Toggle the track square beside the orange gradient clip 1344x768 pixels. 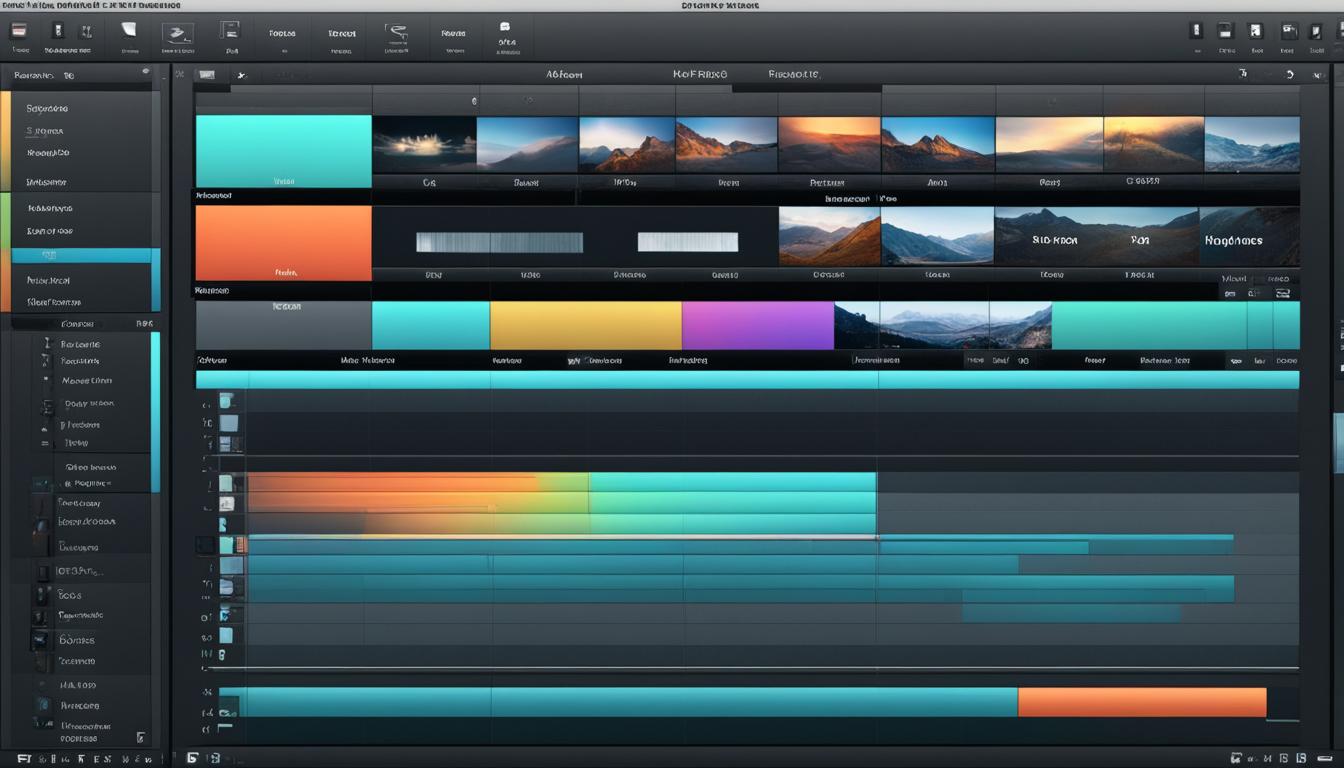point(227,484)
